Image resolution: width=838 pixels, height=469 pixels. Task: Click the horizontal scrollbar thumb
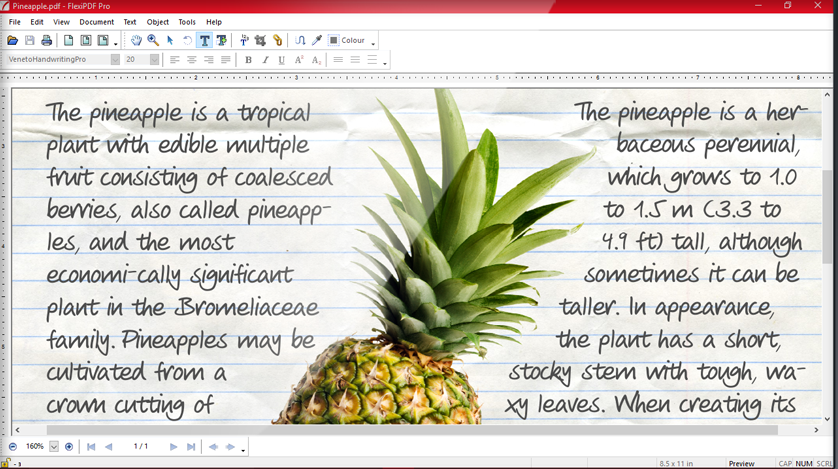pos(412,429)
